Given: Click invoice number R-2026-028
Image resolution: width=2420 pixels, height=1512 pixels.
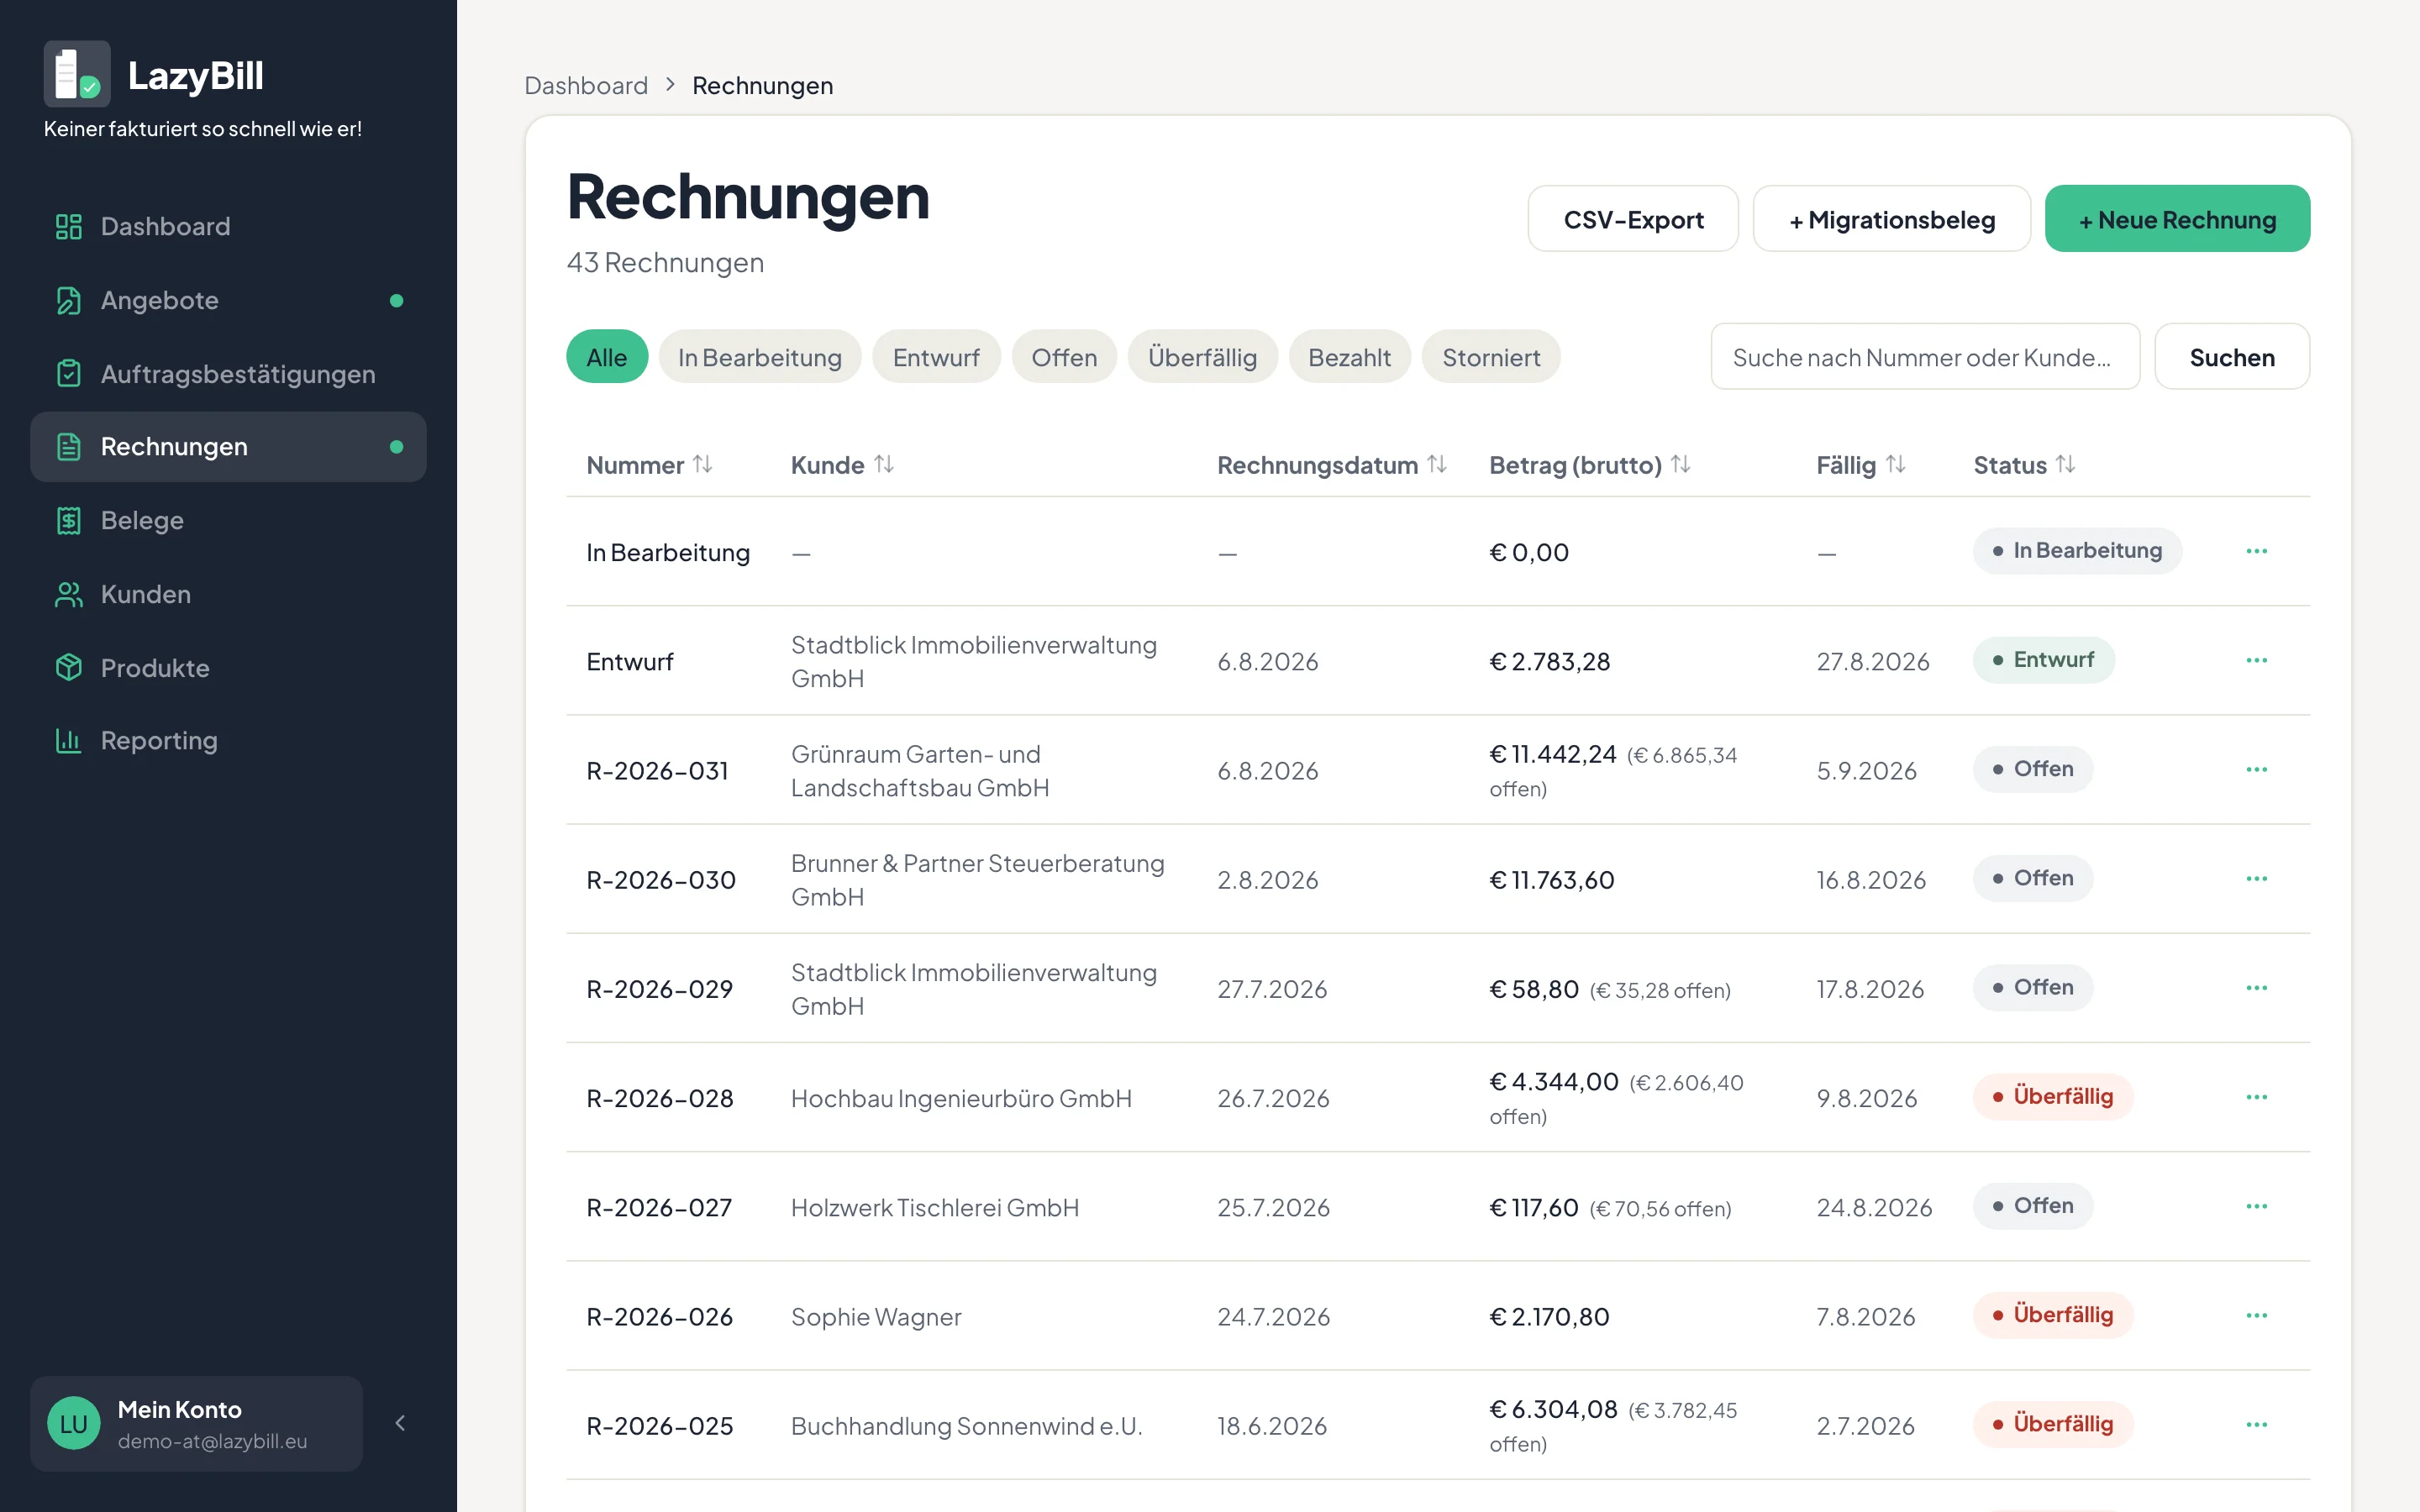Looking at the screenshot, I should tap(659, 1098).
